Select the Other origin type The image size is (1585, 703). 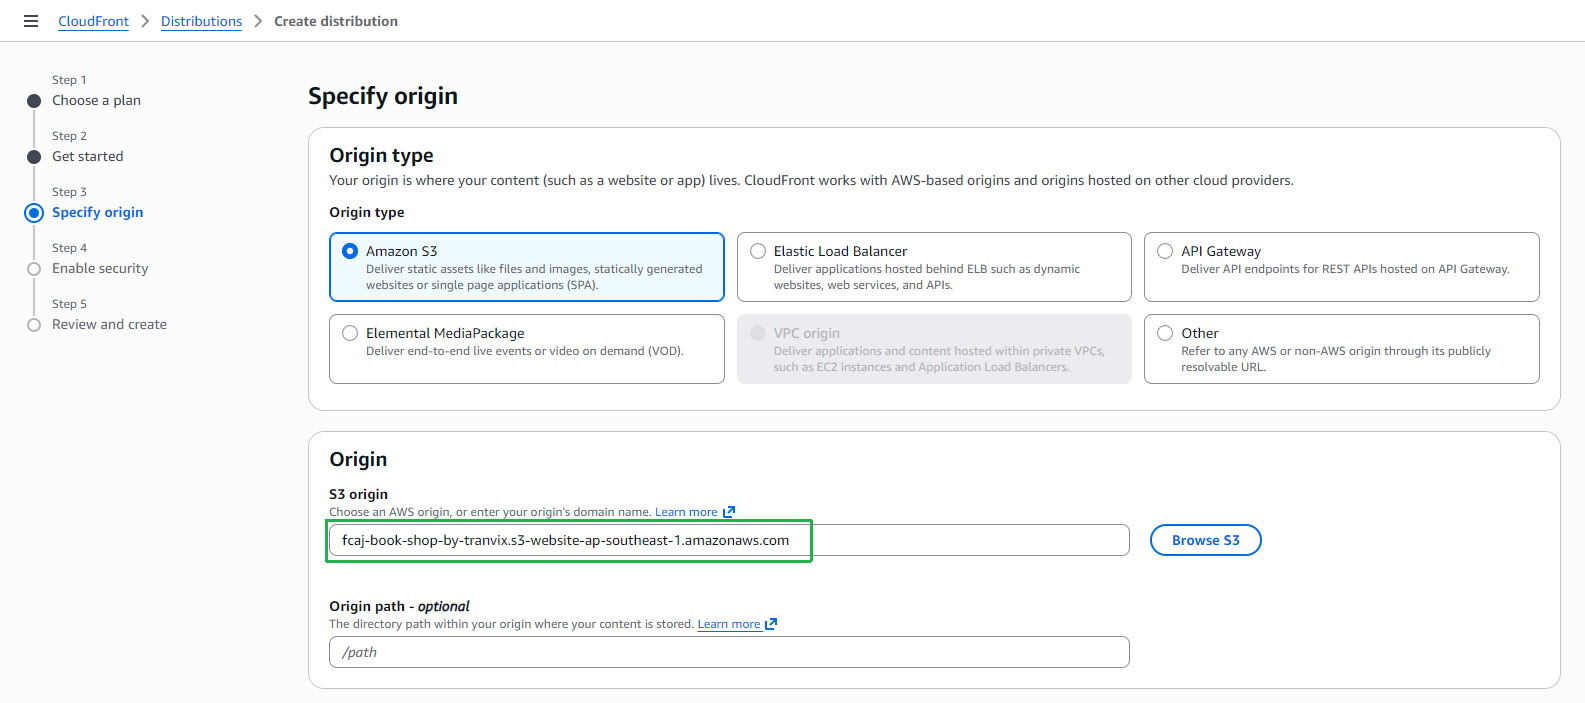coord(1341,349)
